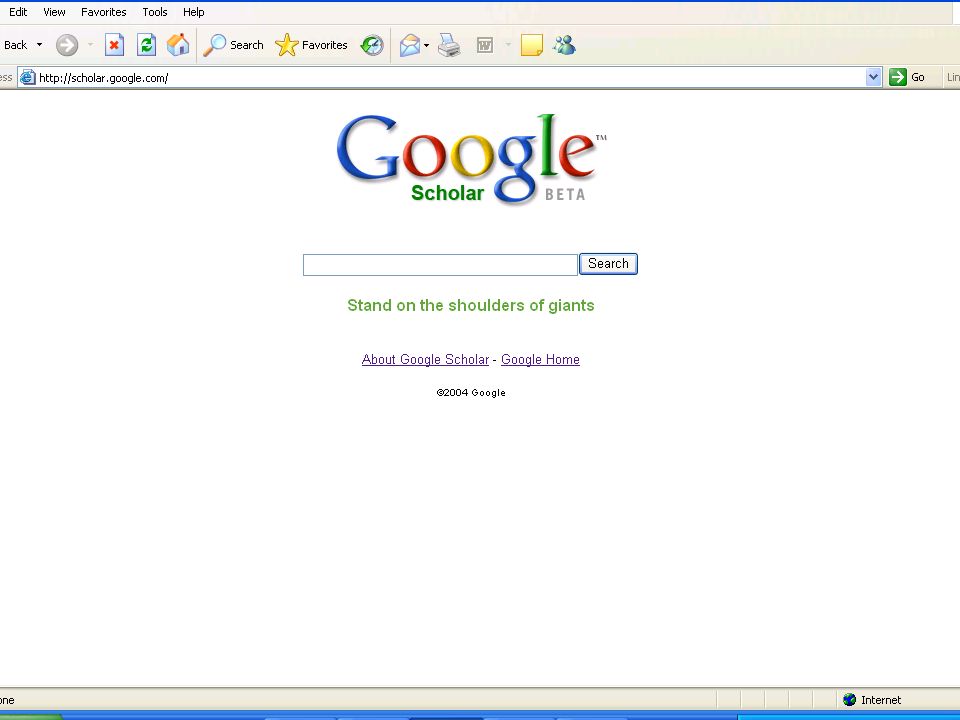The image size is (960, 720).
Task: Click the Stop page loading icon
Action: pos(114,45)
